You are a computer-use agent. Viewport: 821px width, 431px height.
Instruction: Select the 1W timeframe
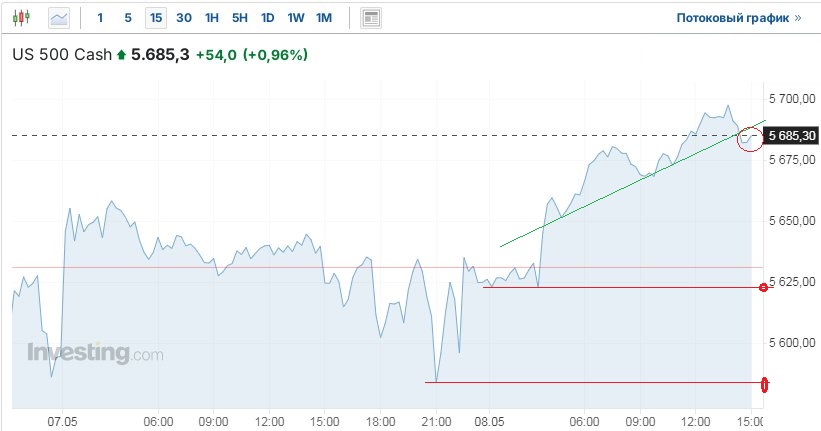pos(296,18)
